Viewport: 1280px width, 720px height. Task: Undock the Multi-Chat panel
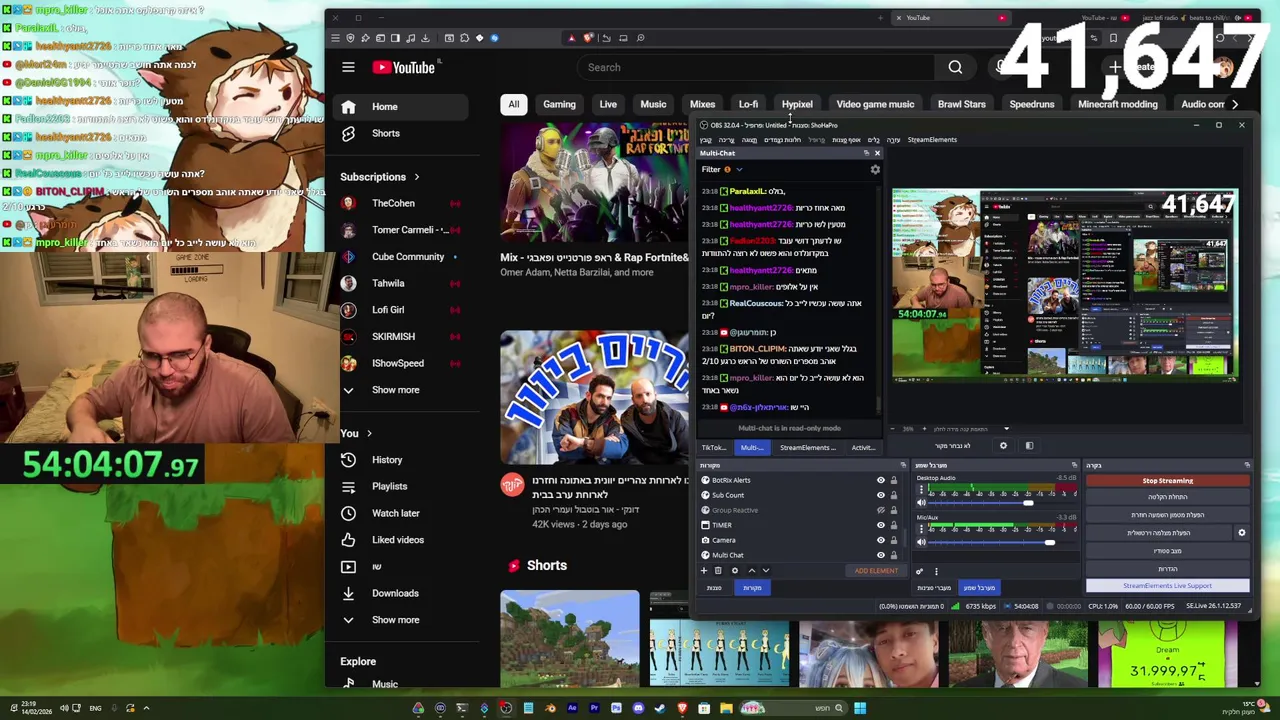click(866, 153)
